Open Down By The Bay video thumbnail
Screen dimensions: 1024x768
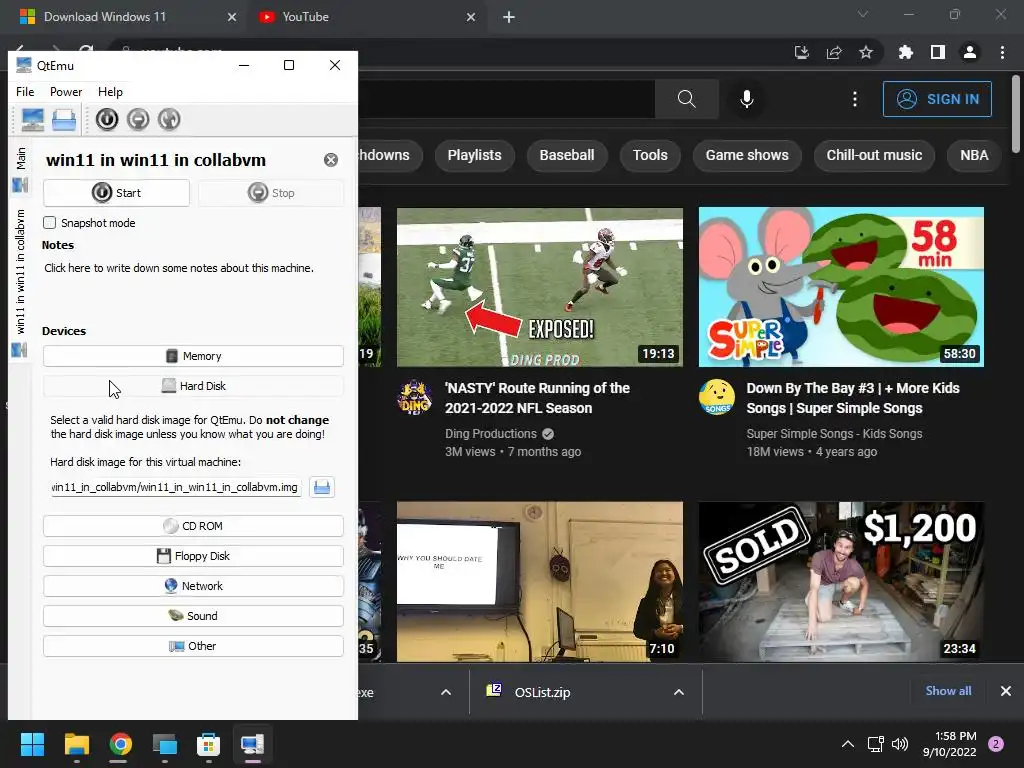point(841,287)
